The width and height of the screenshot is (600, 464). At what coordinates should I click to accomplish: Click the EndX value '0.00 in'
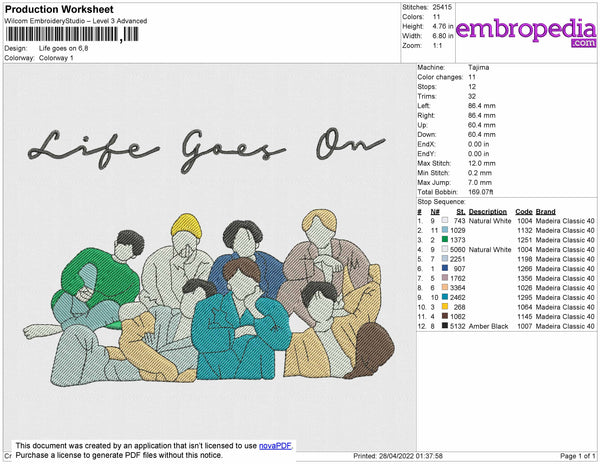[x=478, y=144]
